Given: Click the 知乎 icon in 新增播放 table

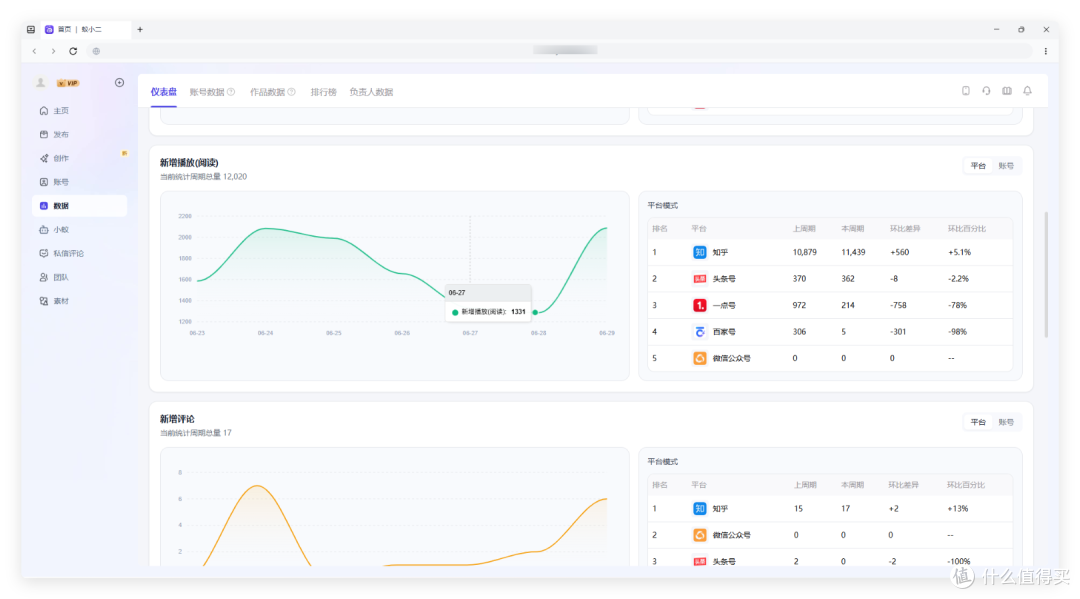Looking at the screenshot, I should (699, 253).
